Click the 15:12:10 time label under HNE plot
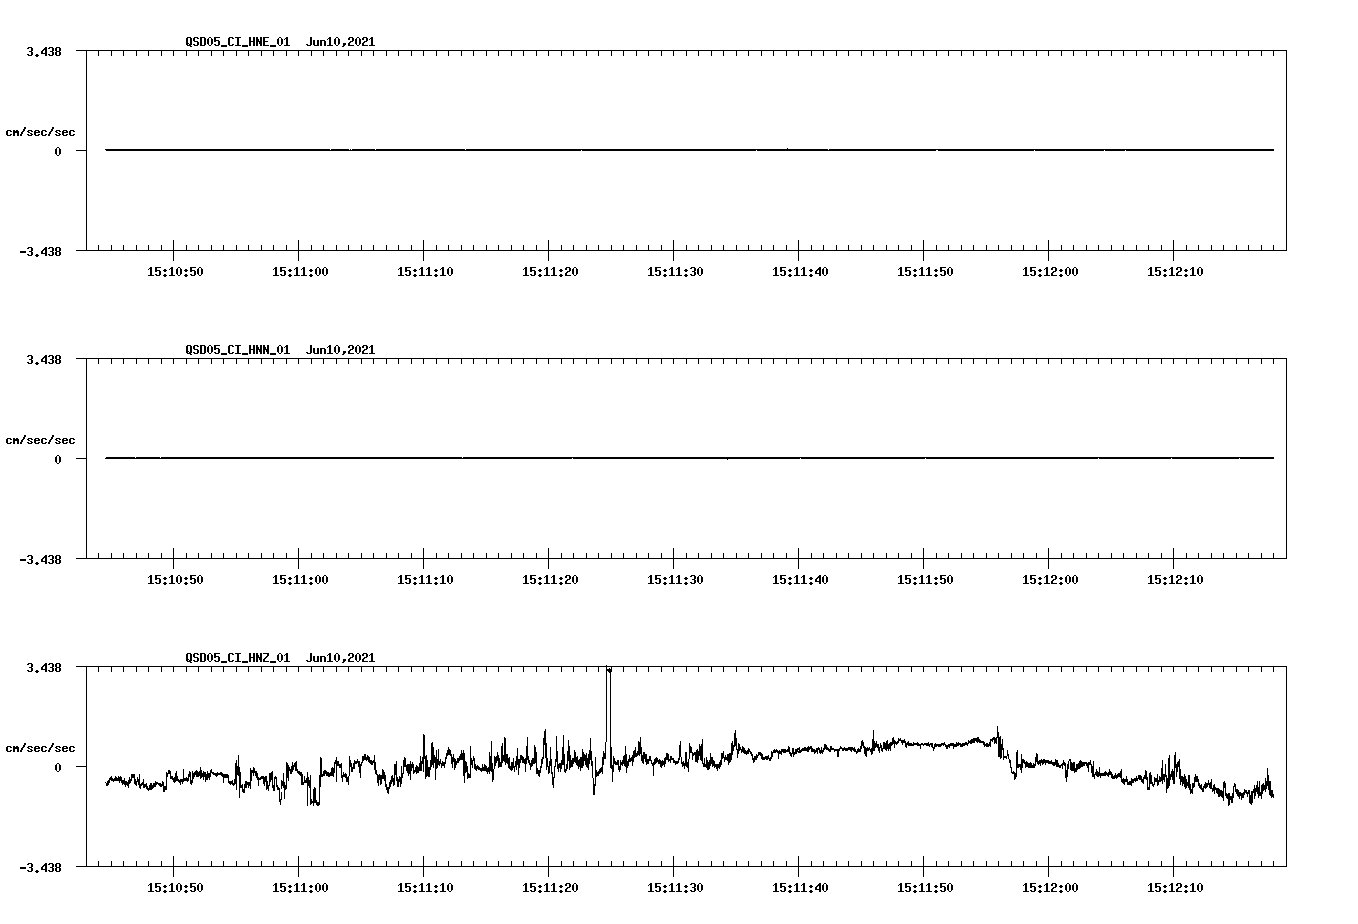 point(1175,272)
